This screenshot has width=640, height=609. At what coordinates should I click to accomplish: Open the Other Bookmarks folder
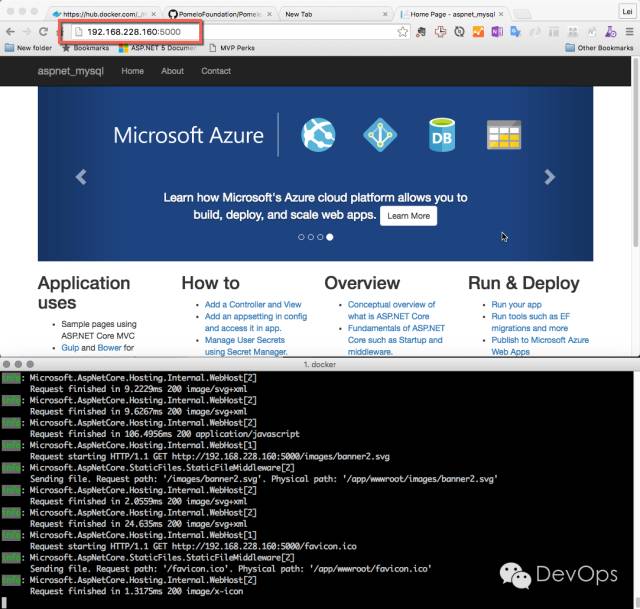tap(599, 48)
